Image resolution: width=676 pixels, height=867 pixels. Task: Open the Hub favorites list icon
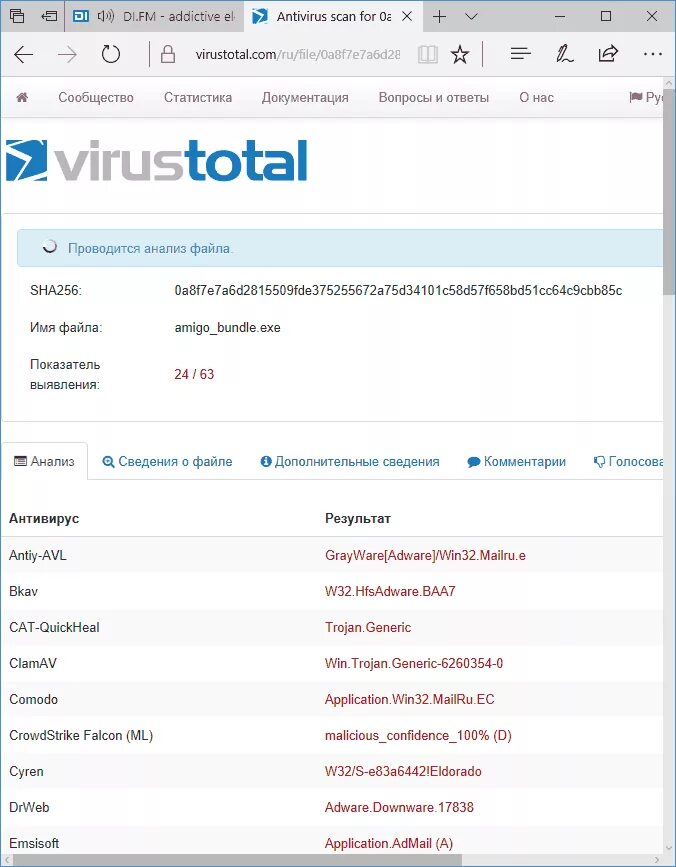(520, 54)
